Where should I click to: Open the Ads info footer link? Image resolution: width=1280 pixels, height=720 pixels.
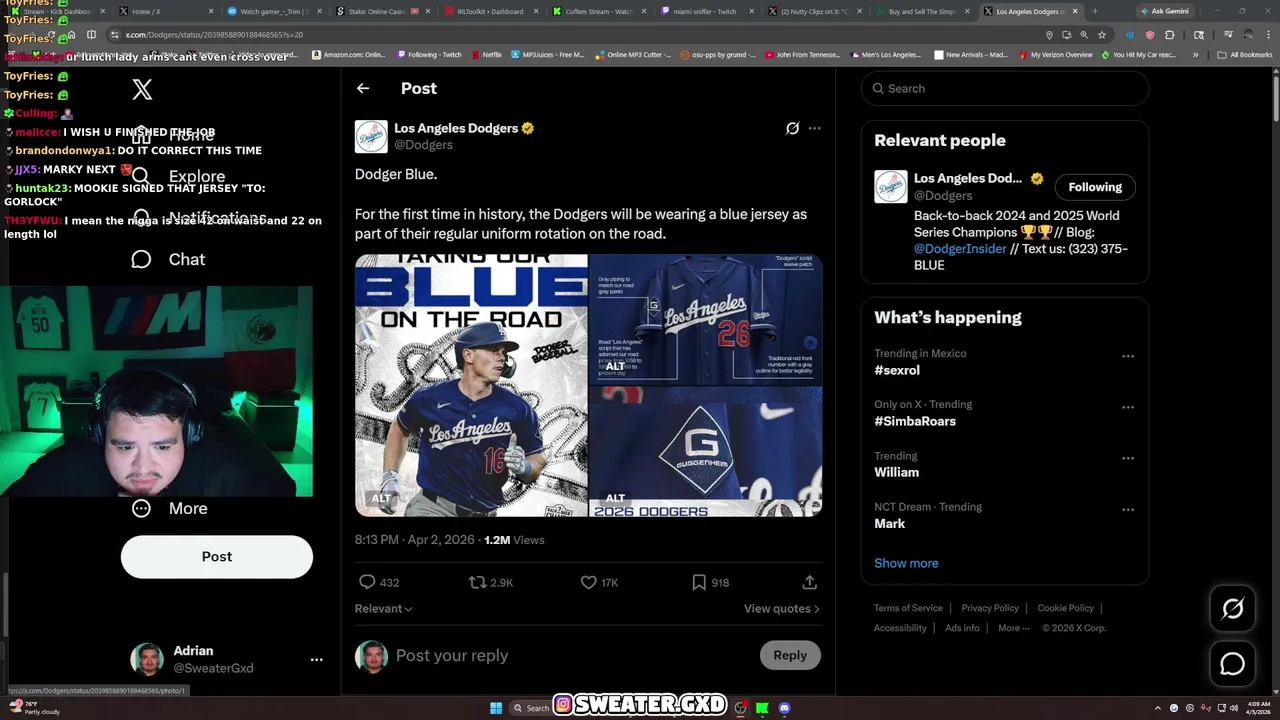tap(962, 628)
